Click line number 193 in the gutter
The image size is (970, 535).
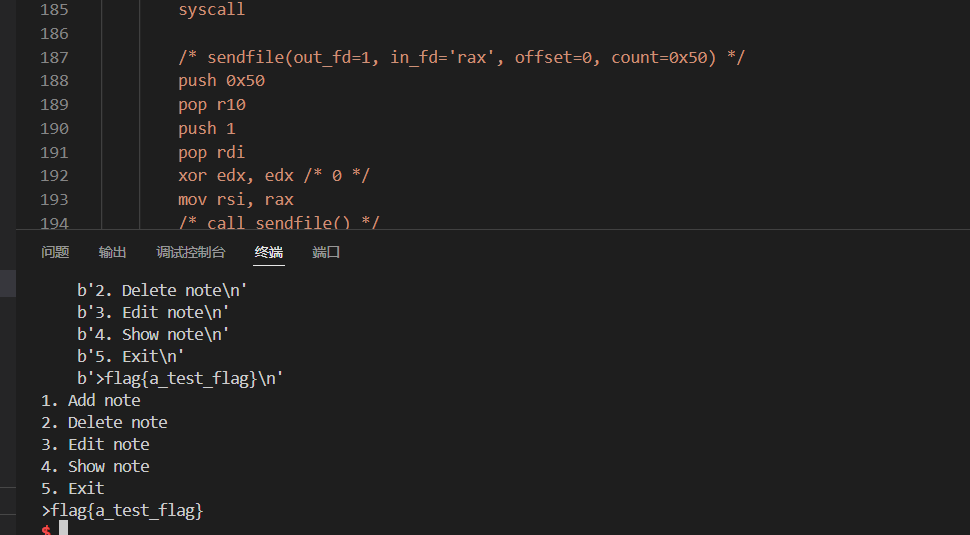tap(54, 199)
